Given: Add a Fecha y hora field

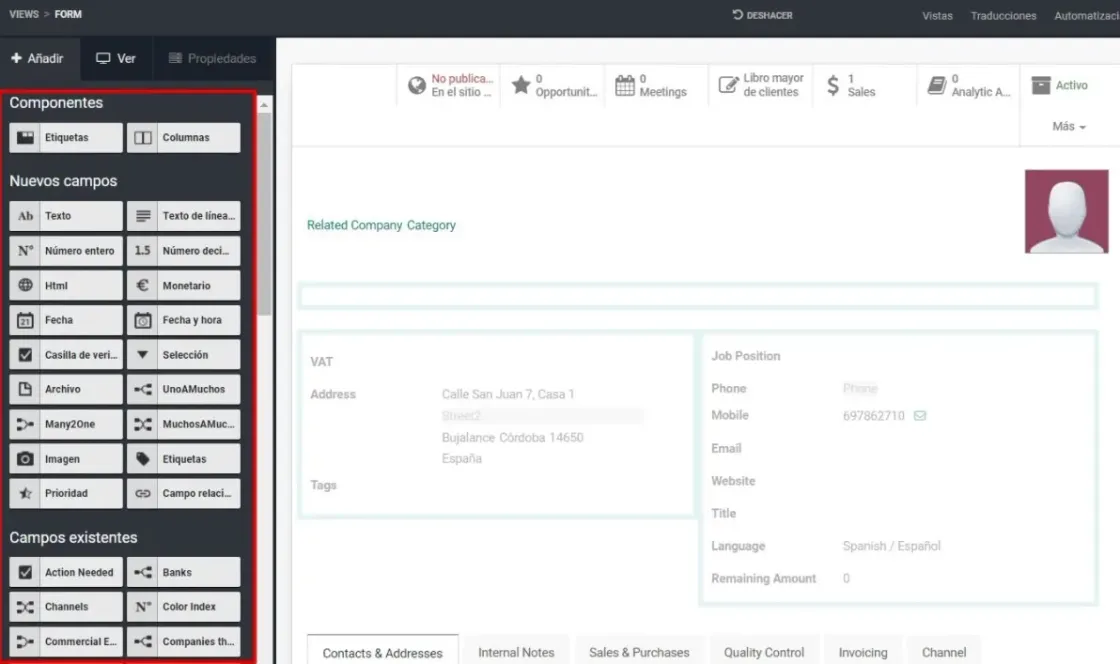Looking at the screenshot, I should (184, 320).
